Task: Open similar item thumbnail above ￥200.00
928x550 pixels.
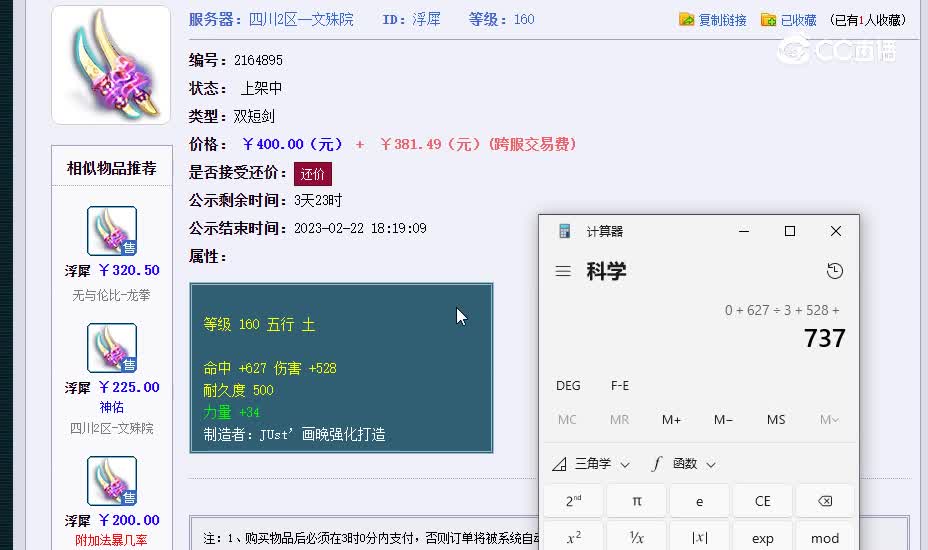Action: pyautogui.click(x=112, y=481)
